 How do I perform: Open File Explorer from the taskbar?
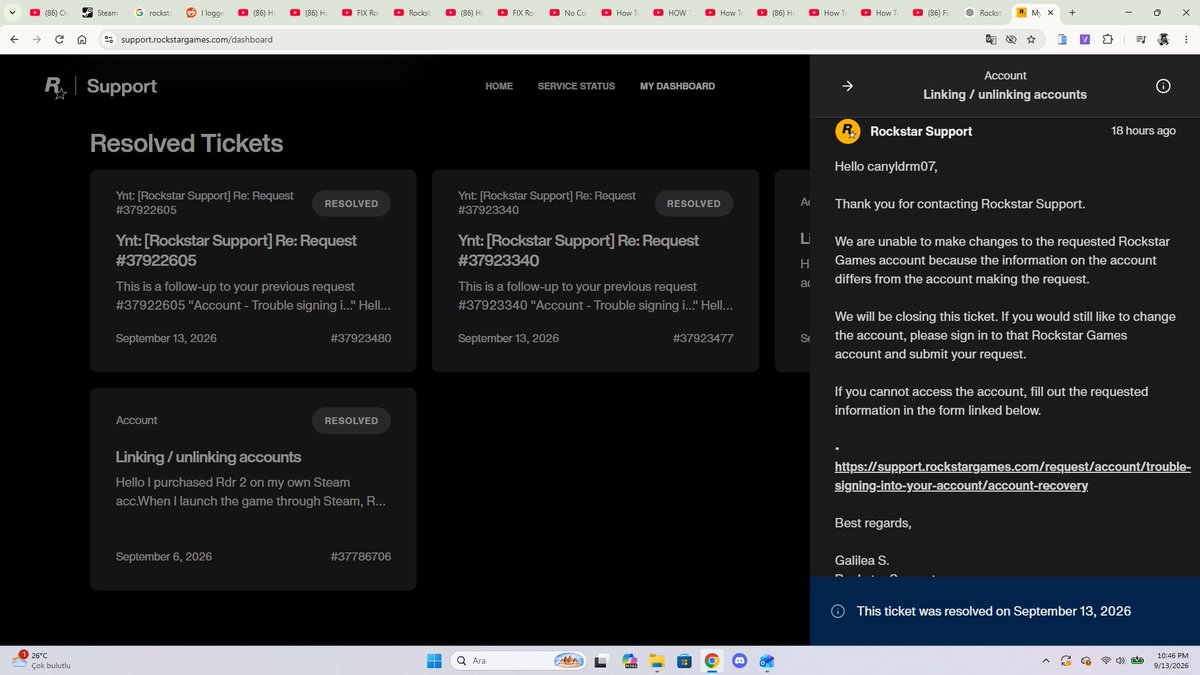656,661
